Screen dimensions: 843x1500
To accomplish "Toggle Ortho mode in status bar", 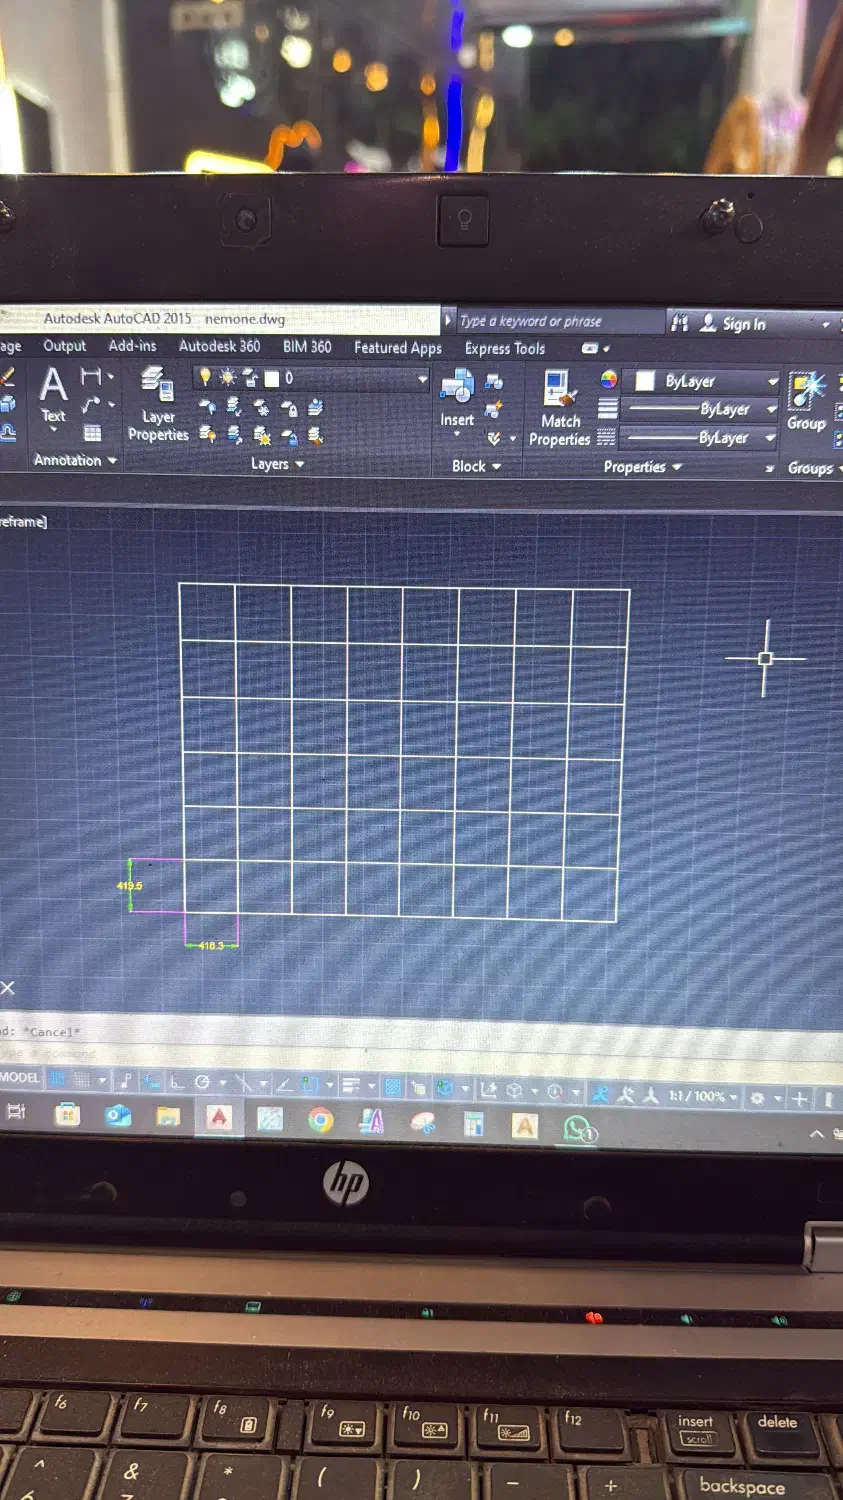I will (x=176, y=1082).
